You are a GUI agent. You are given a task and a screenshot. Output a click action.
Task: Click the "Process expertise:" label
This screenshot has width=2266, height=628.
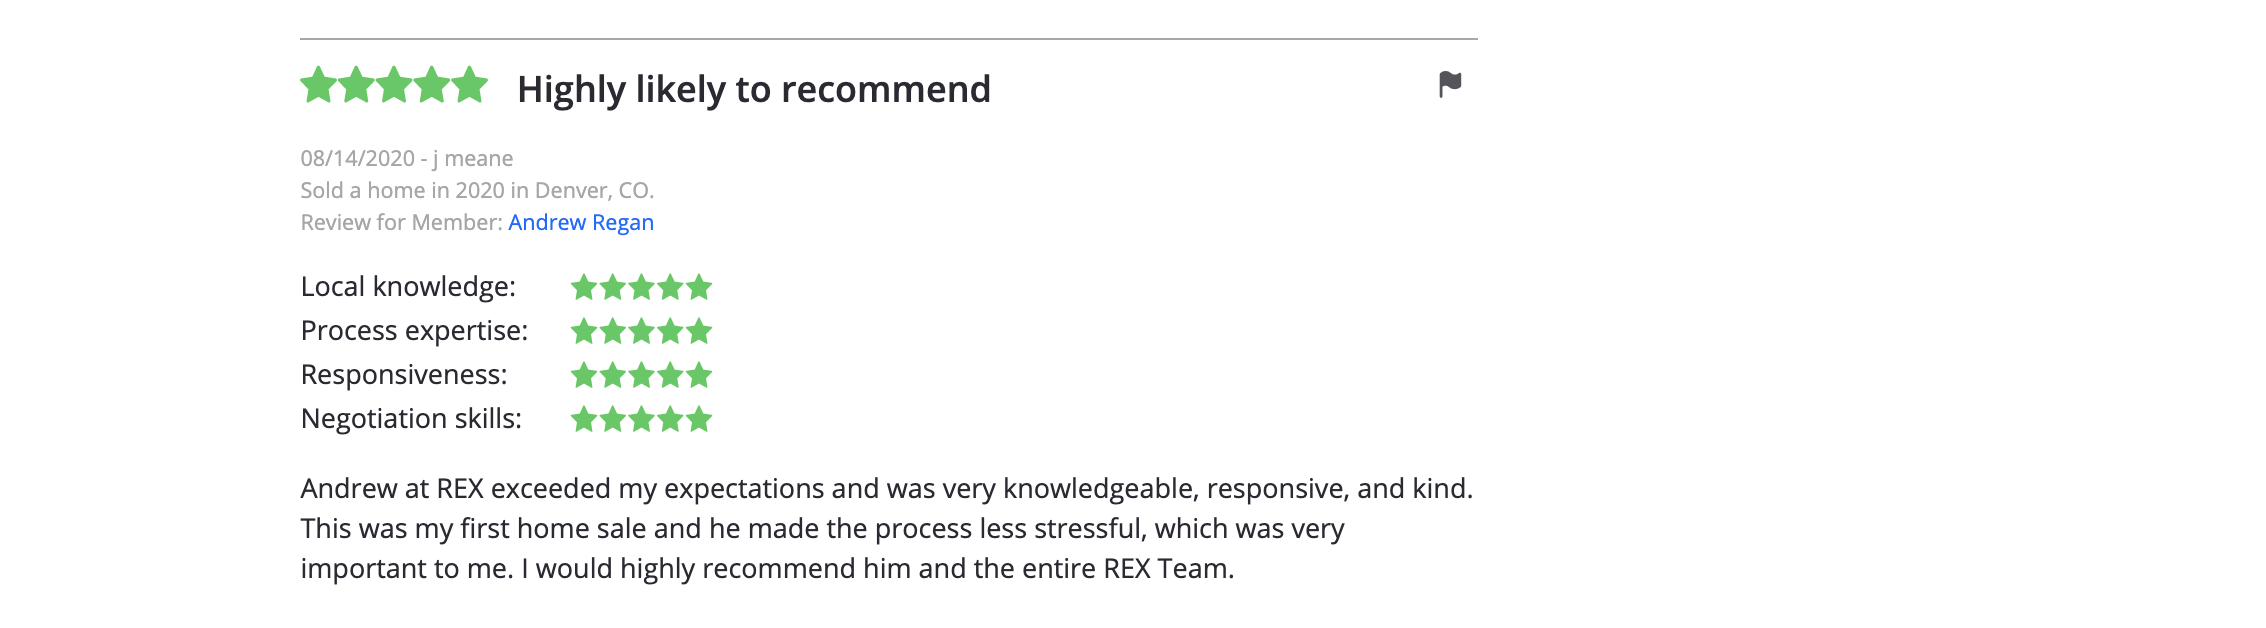[x=414, y=331]
